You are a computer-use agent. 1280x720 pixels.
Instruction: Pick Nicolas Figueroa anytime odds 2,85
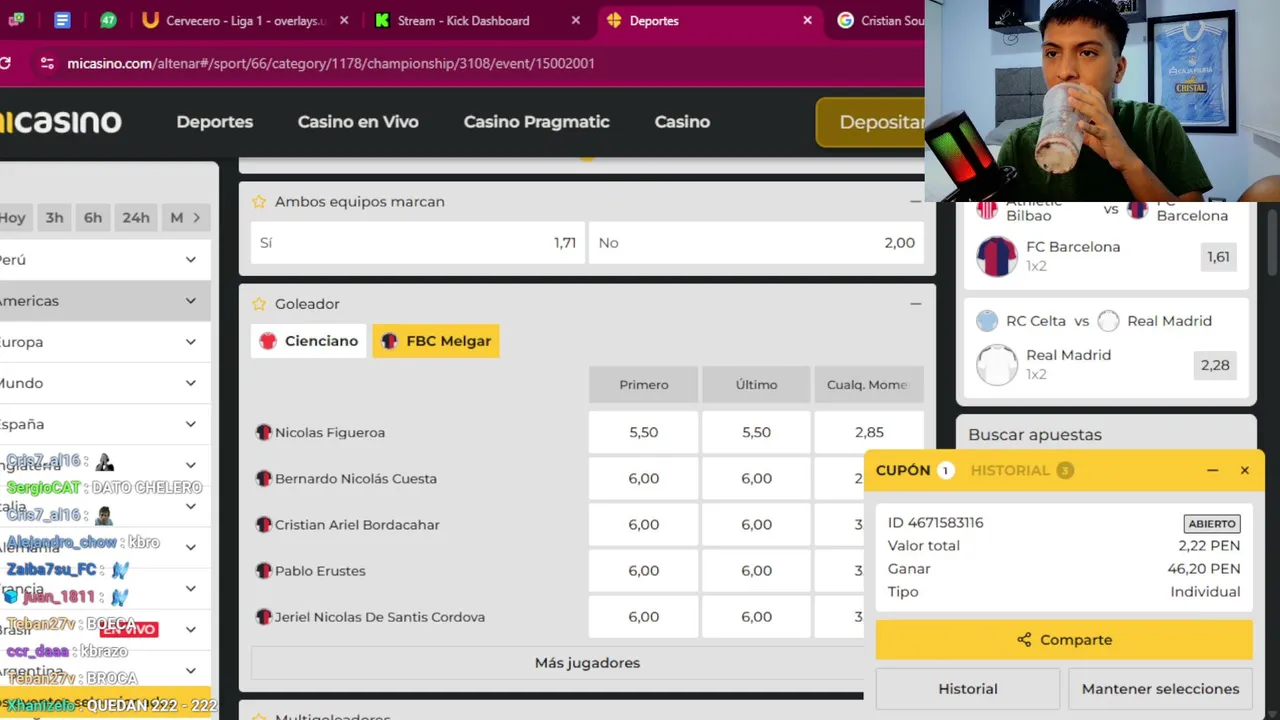869,432
